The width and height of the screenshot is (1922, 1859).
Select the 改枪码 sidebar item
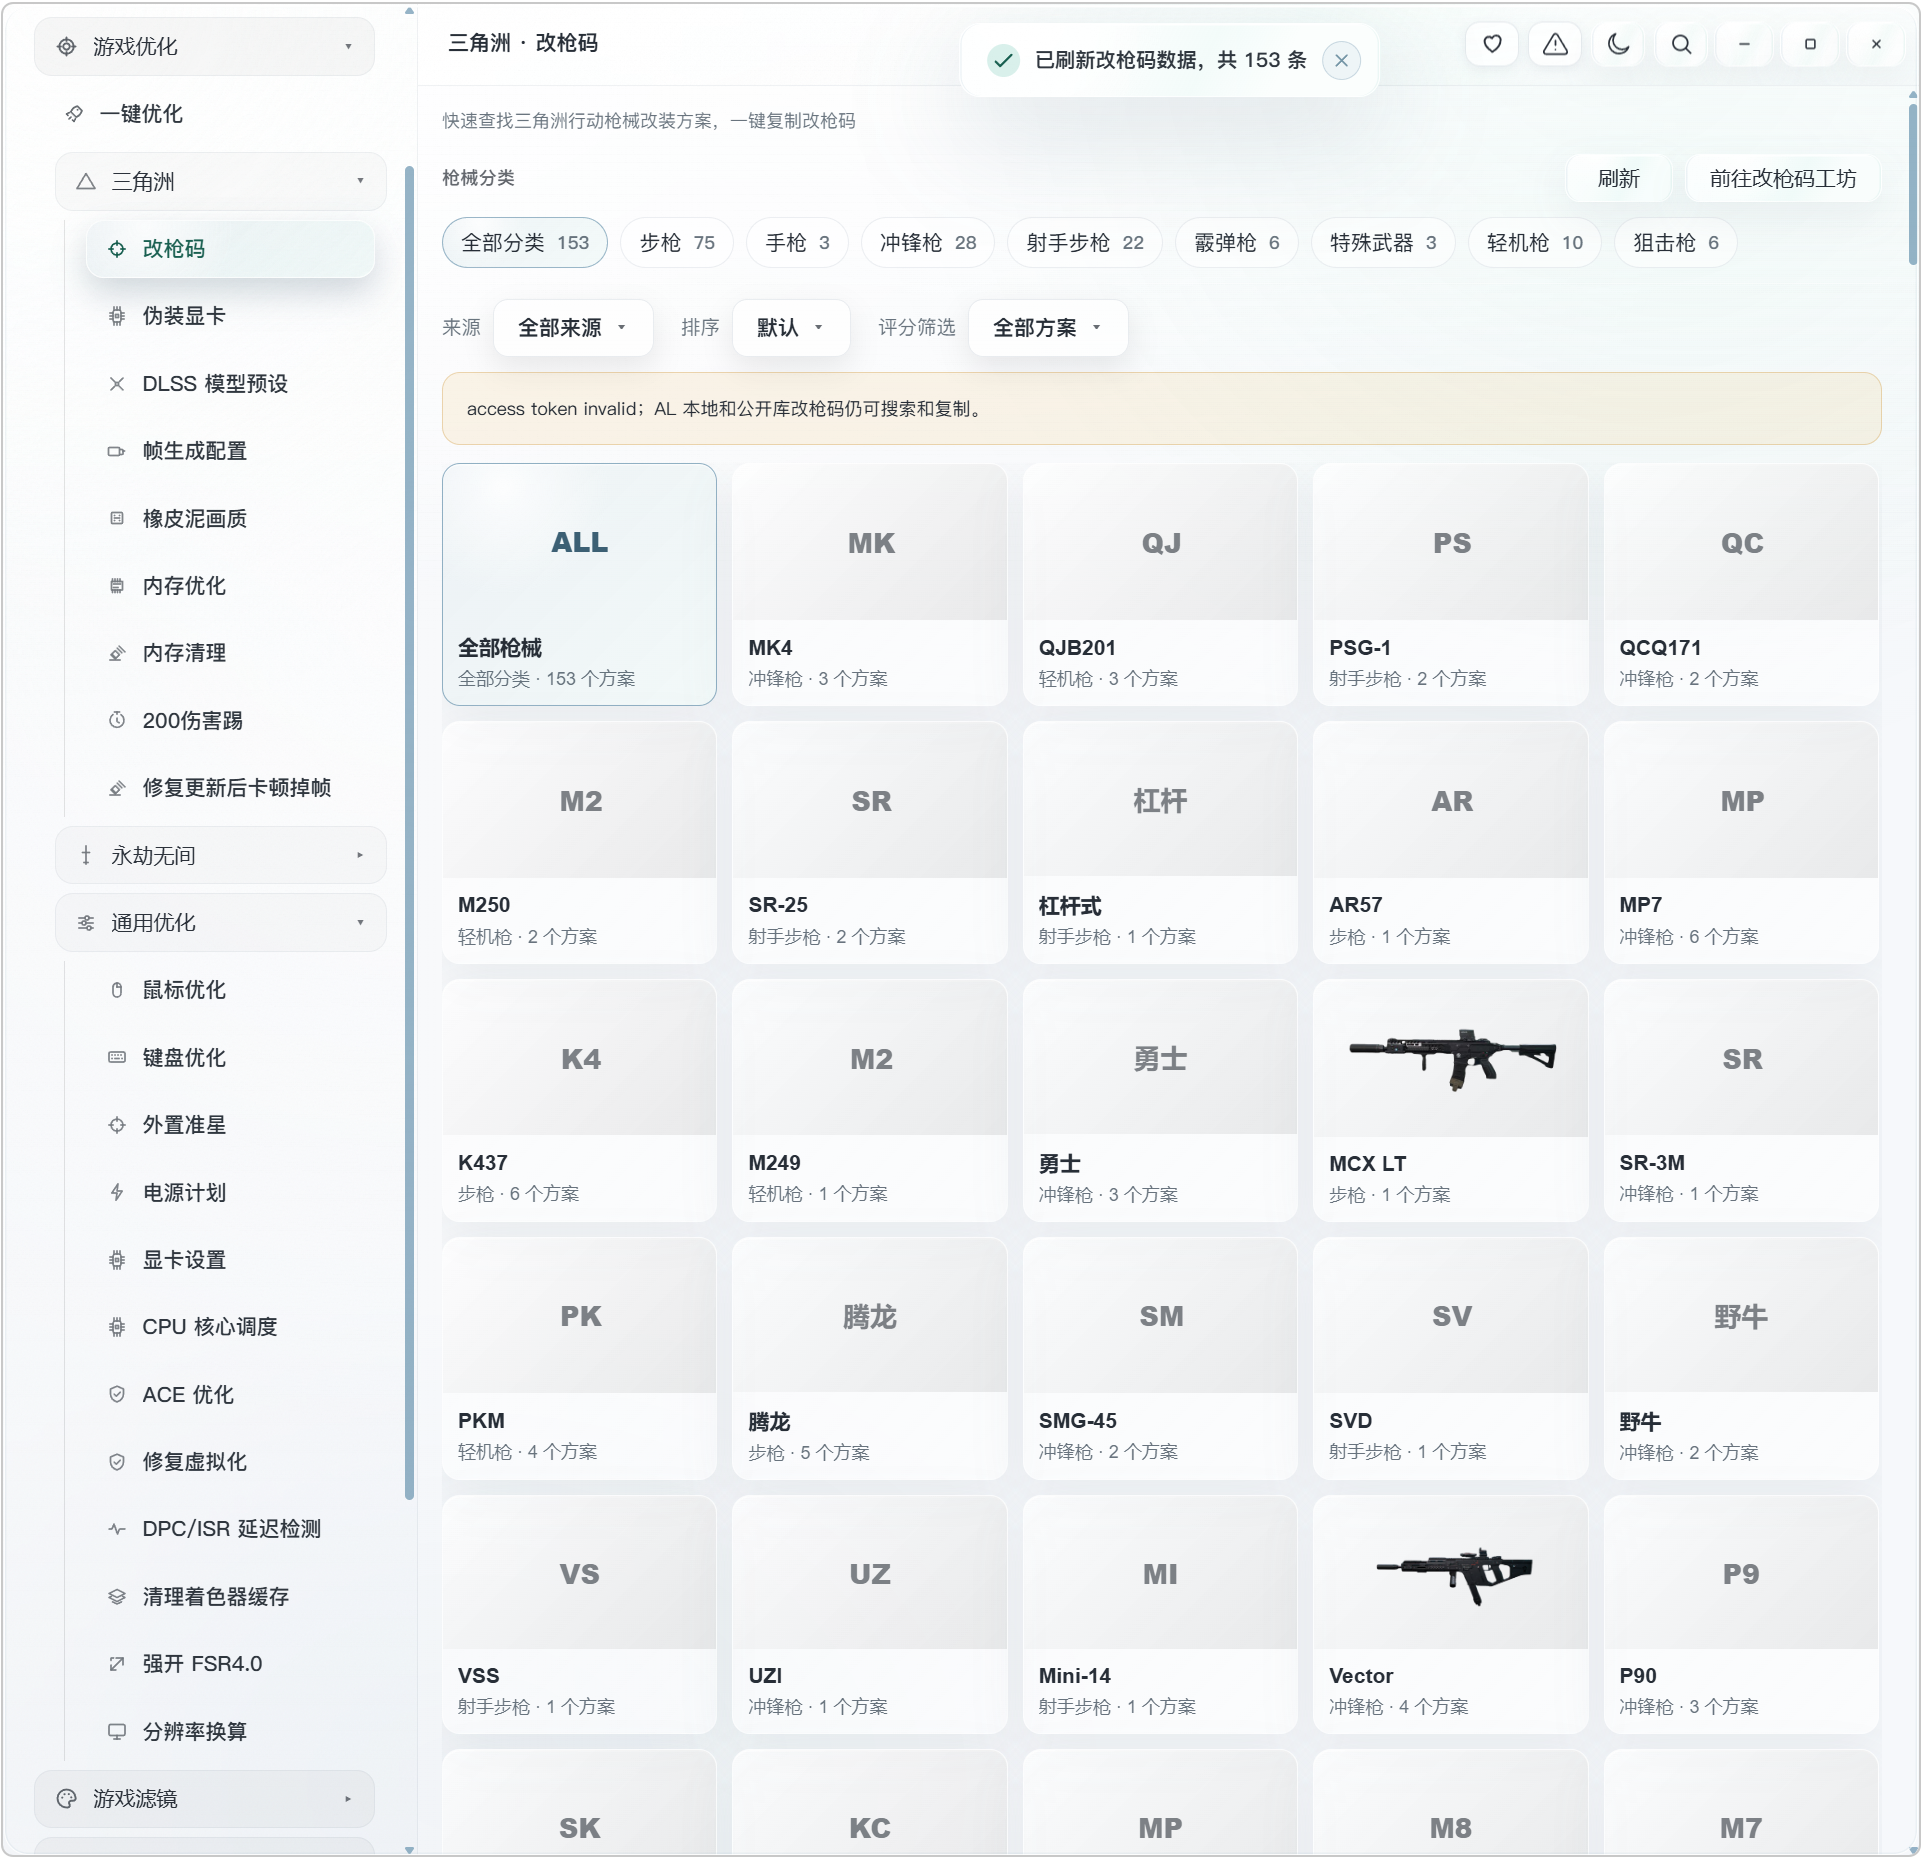pyautogui.click(x=230, y=249)
